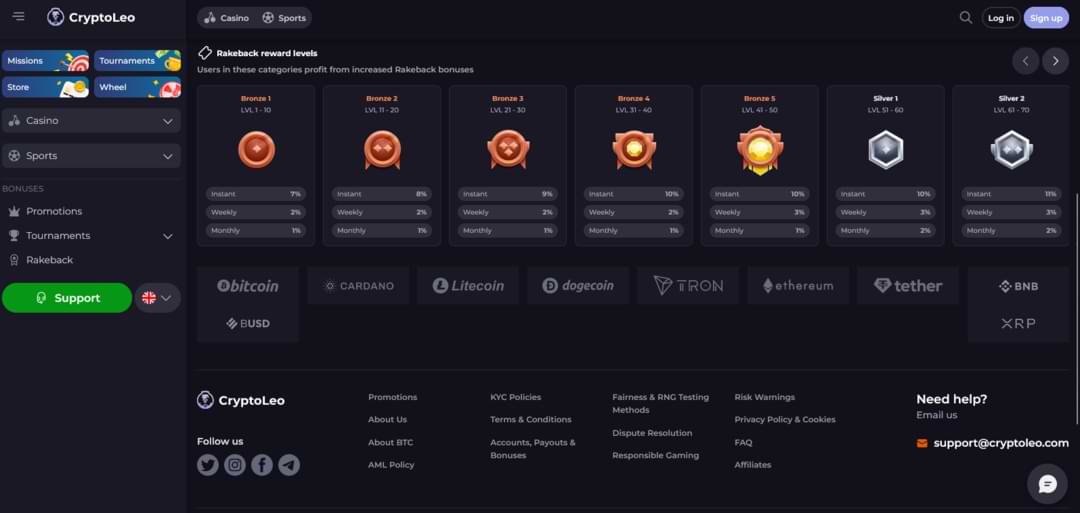Image resolution: width=1080 pixels, height=513 pixels.
Task: Open the Affiliates footer link
Action: point(753,465)
